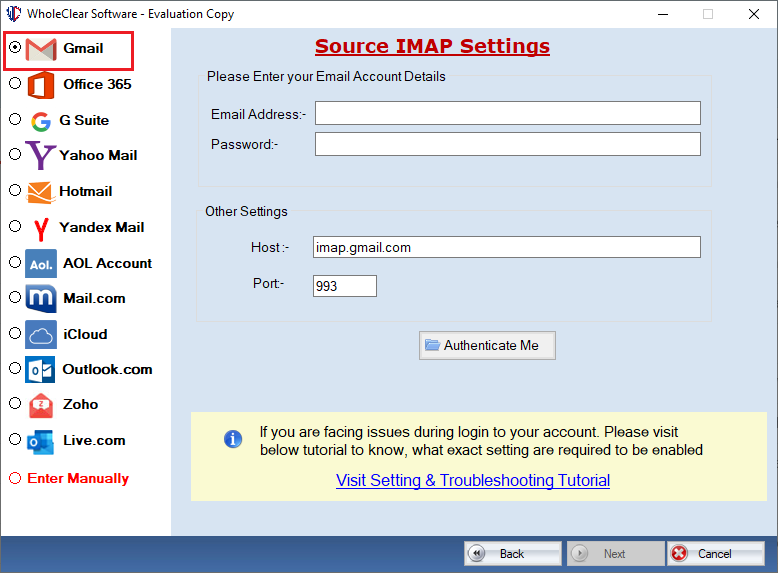The width and height of the screenshot is (778, 573).
Task: Click the Hotmail orange envelope icon
Action: 40,192
